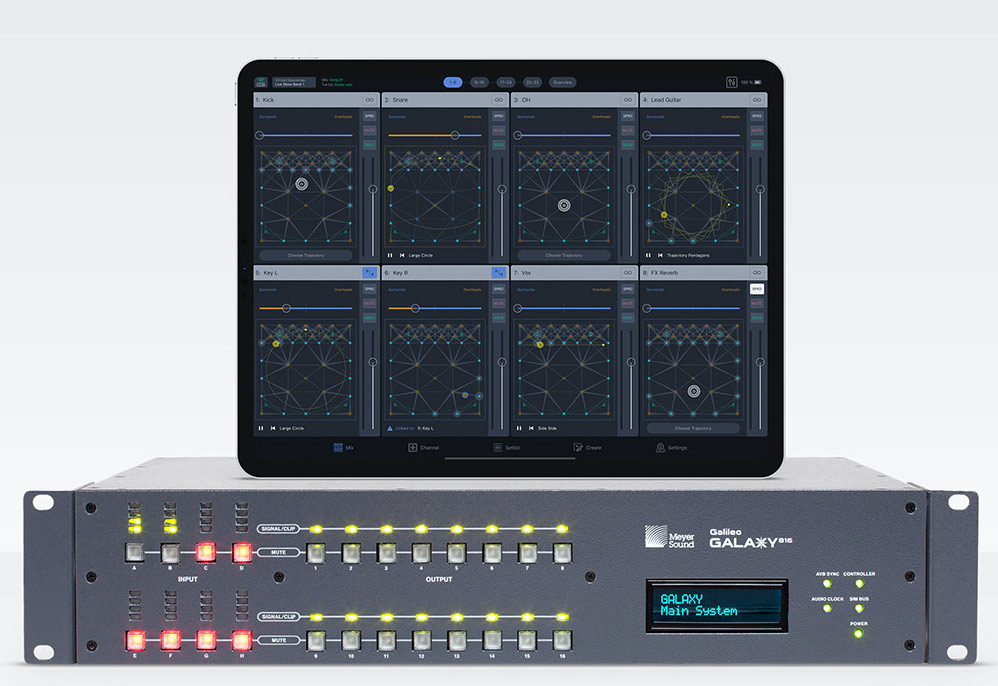
Task: Toggle MUTE on the Kick channel
Action: point(369,131)
